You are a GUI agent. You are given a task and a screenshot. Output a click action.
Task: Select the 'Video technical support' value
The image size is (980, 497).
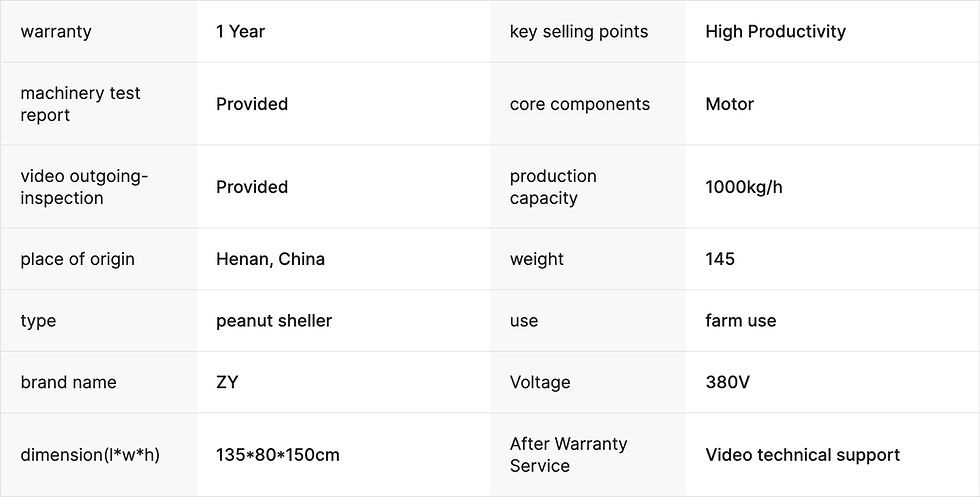pyautogui.click(x=803, y=455)
